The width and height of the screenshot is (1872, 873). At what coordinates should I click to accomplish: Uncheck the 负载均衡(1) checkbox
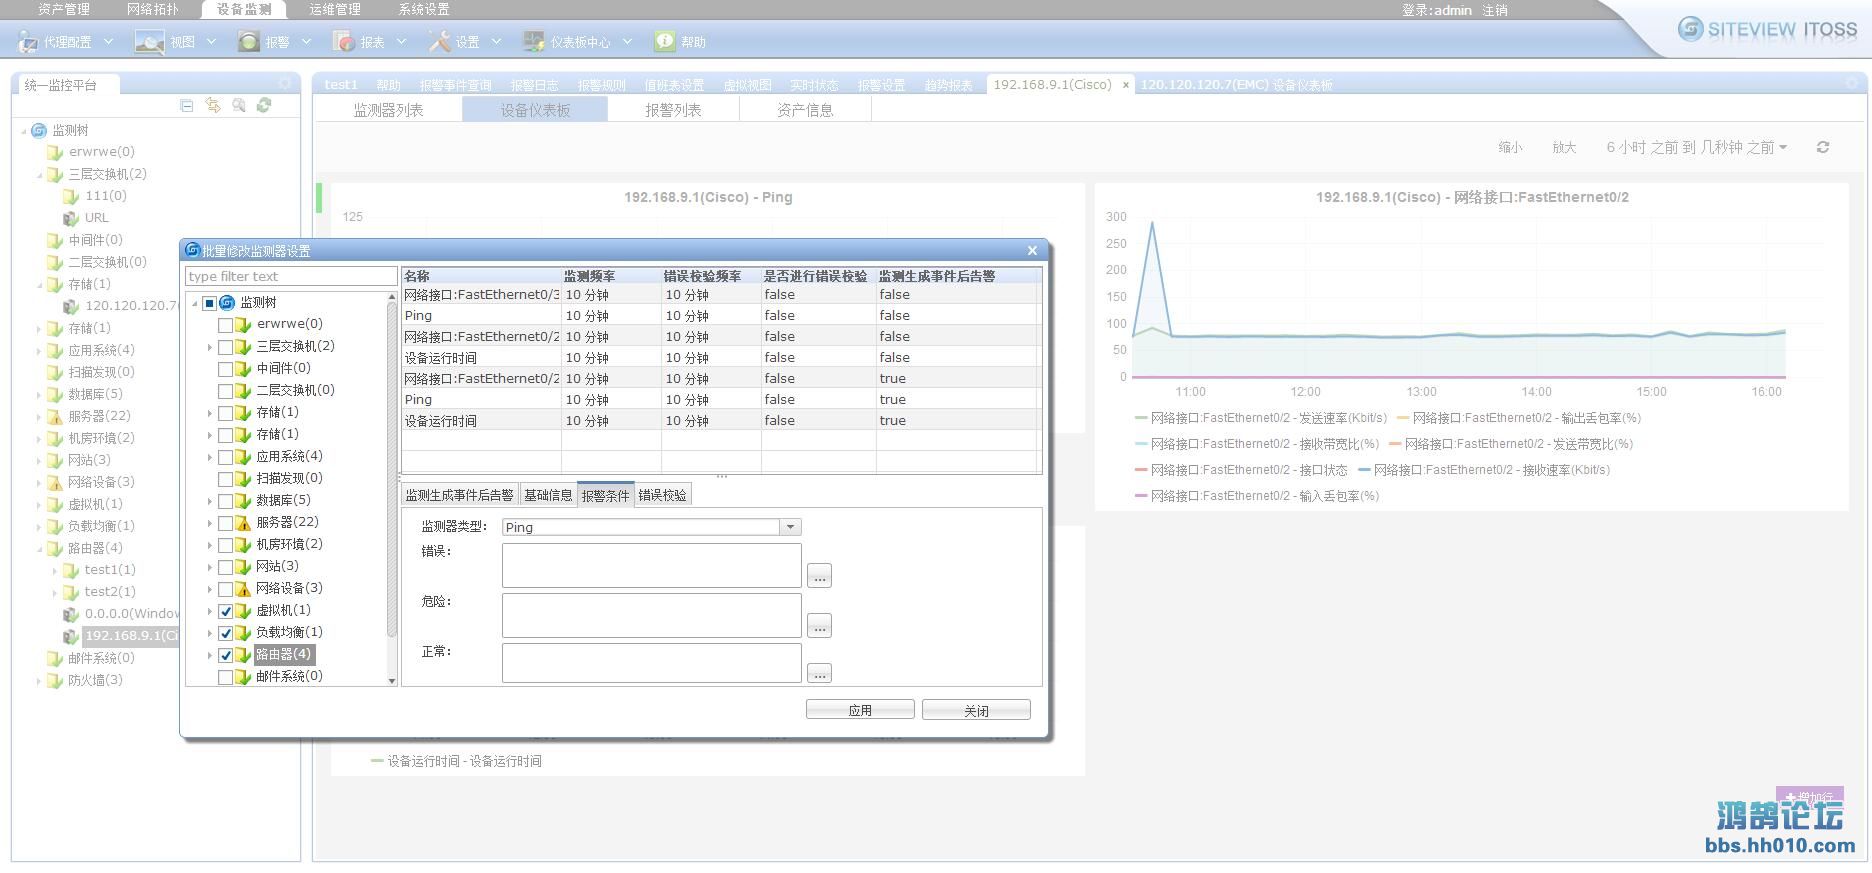coord(225,633)
